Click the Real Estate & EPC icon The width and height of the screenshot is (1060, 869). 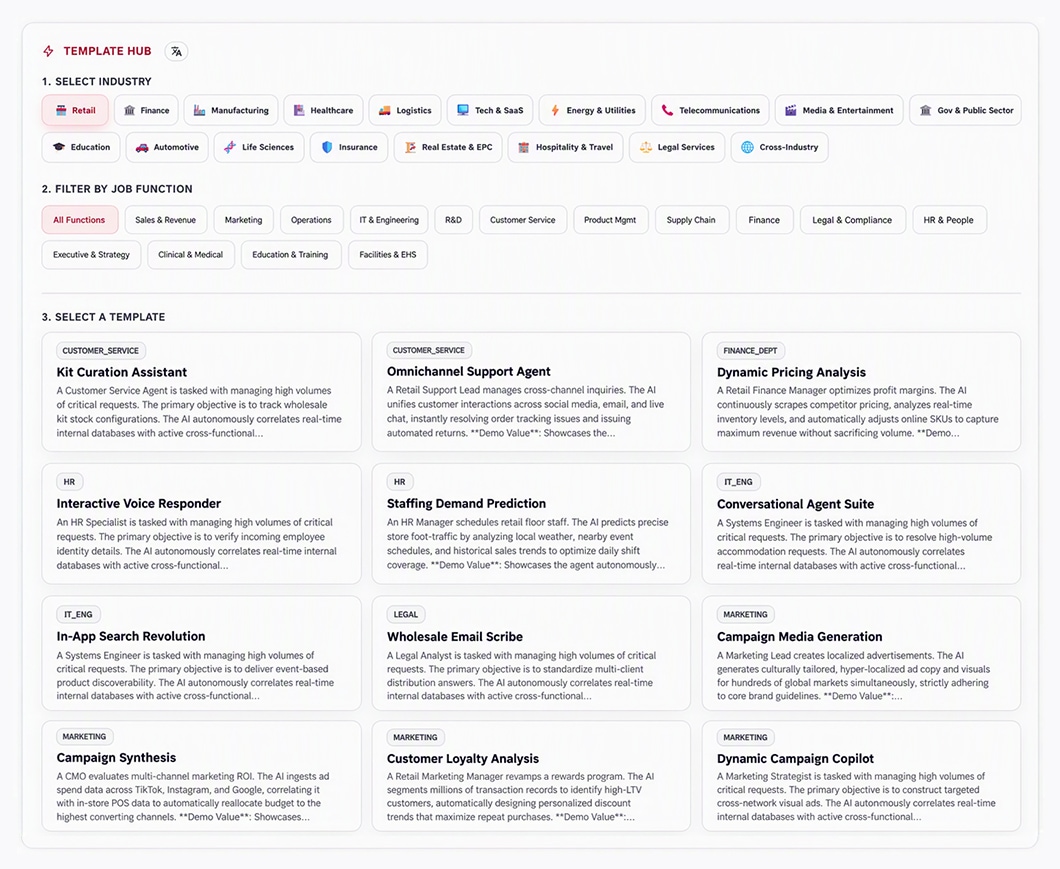(410, 147)
